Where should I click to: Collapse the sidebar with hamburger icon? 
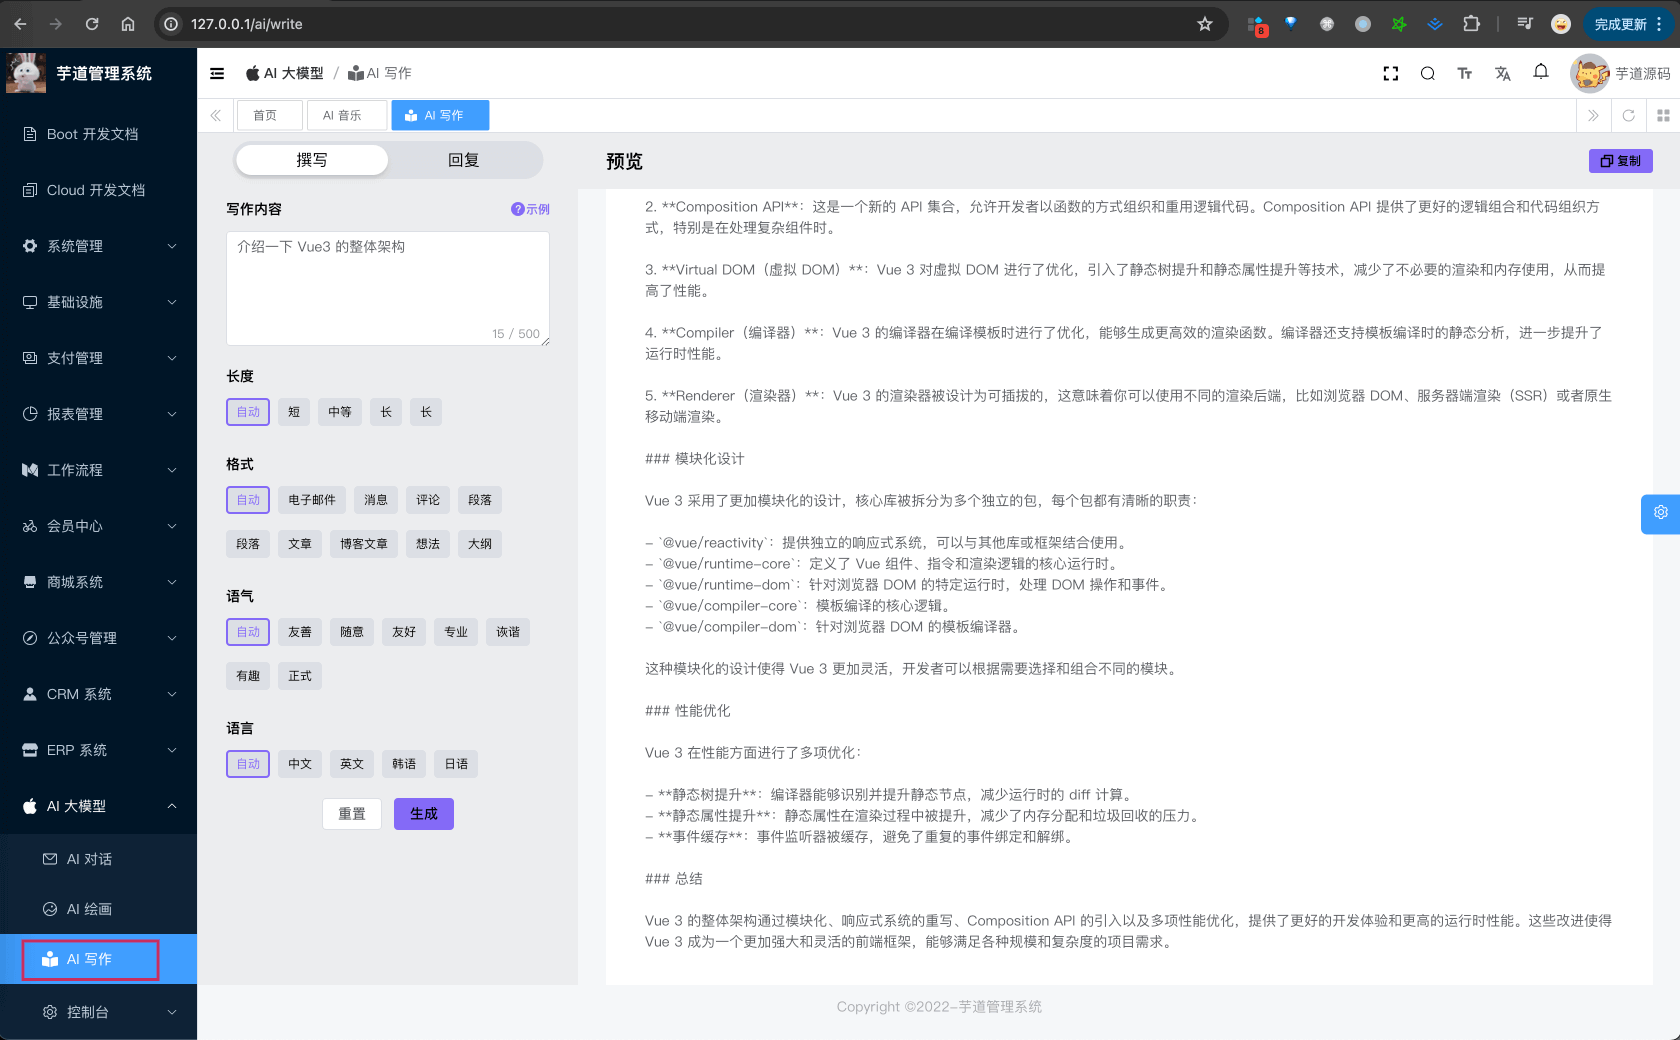coord(217,73)
